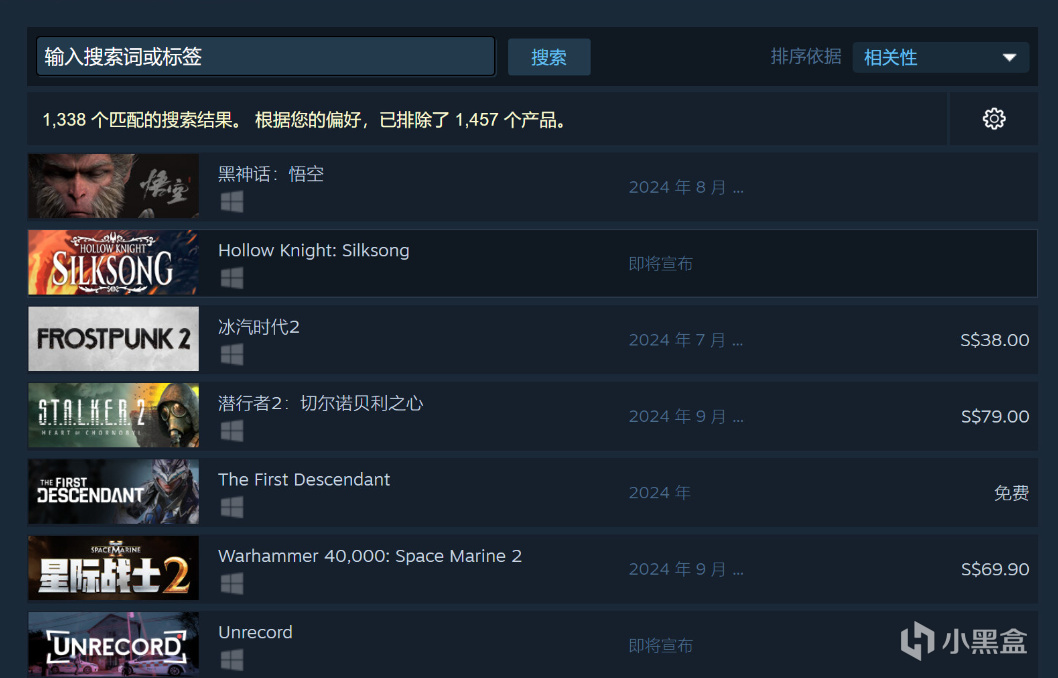Open the Silksong game thumbnail
1058x678 pixels.
(113, 262)
